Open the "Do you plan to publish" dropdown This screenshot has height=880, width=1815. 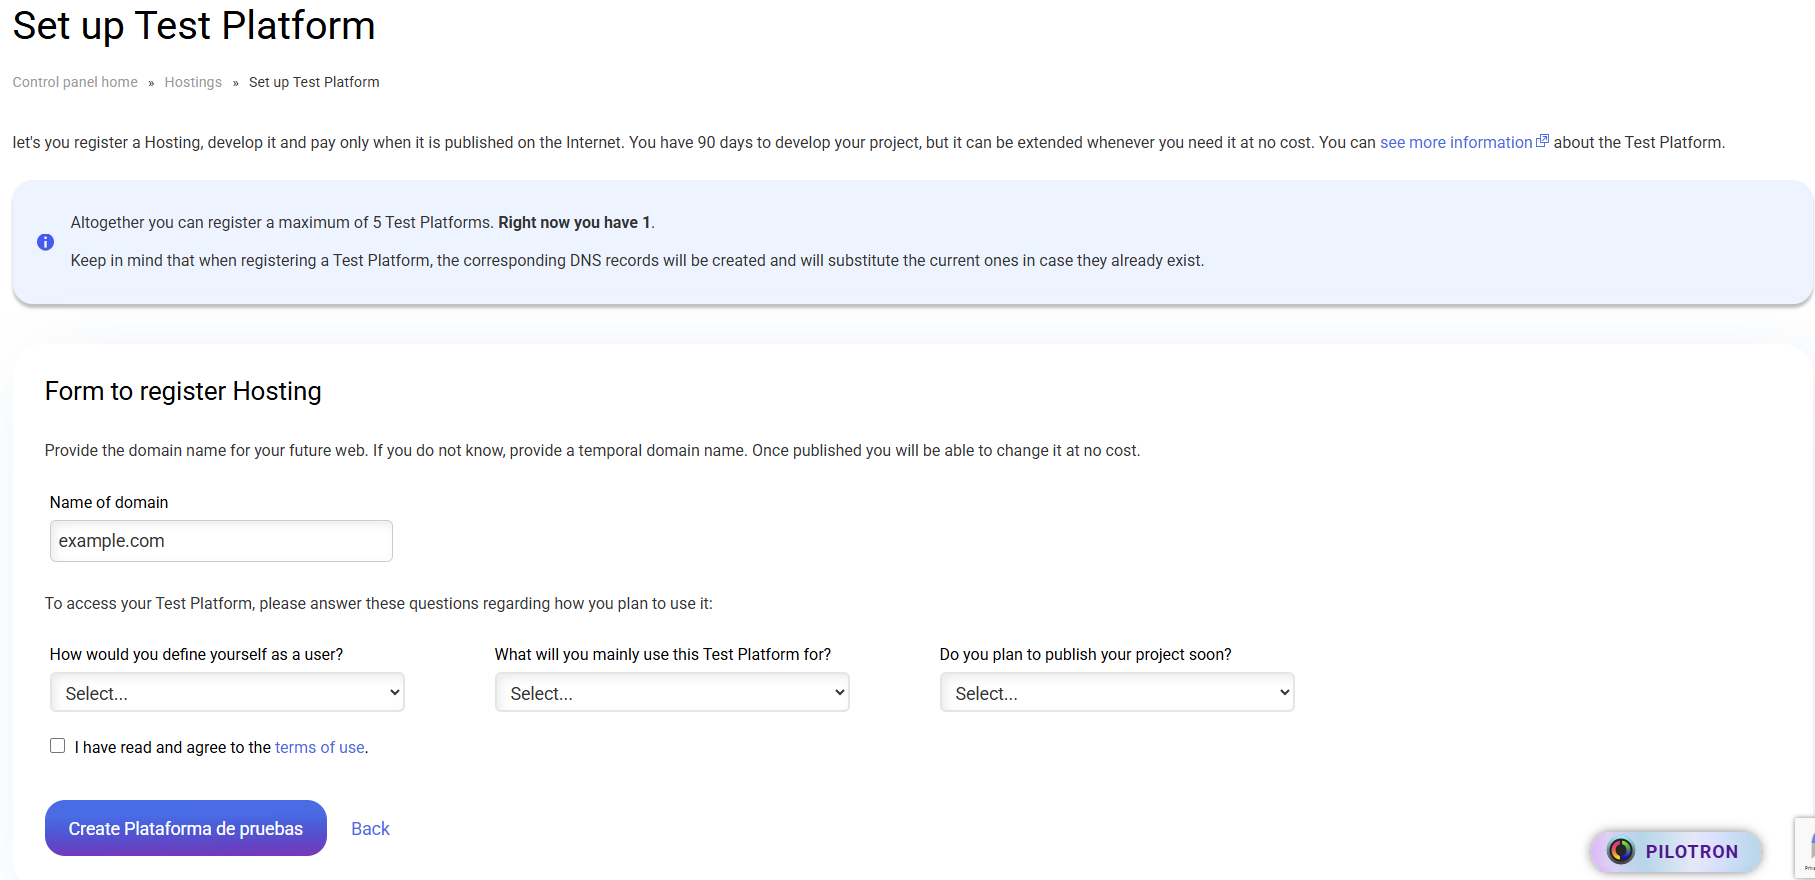click(x=1117, y=692)
